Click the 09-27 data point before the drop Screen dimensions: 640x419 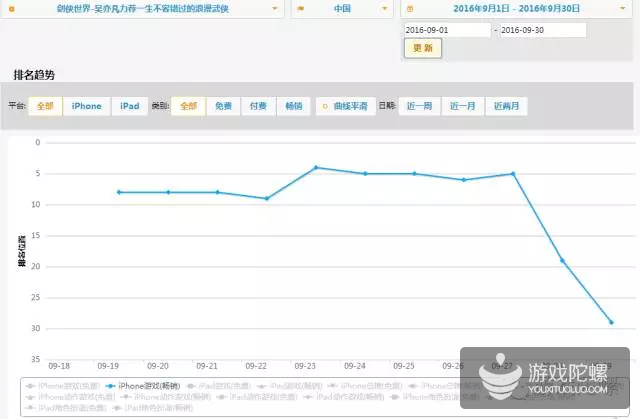click(x=513, y=174)
